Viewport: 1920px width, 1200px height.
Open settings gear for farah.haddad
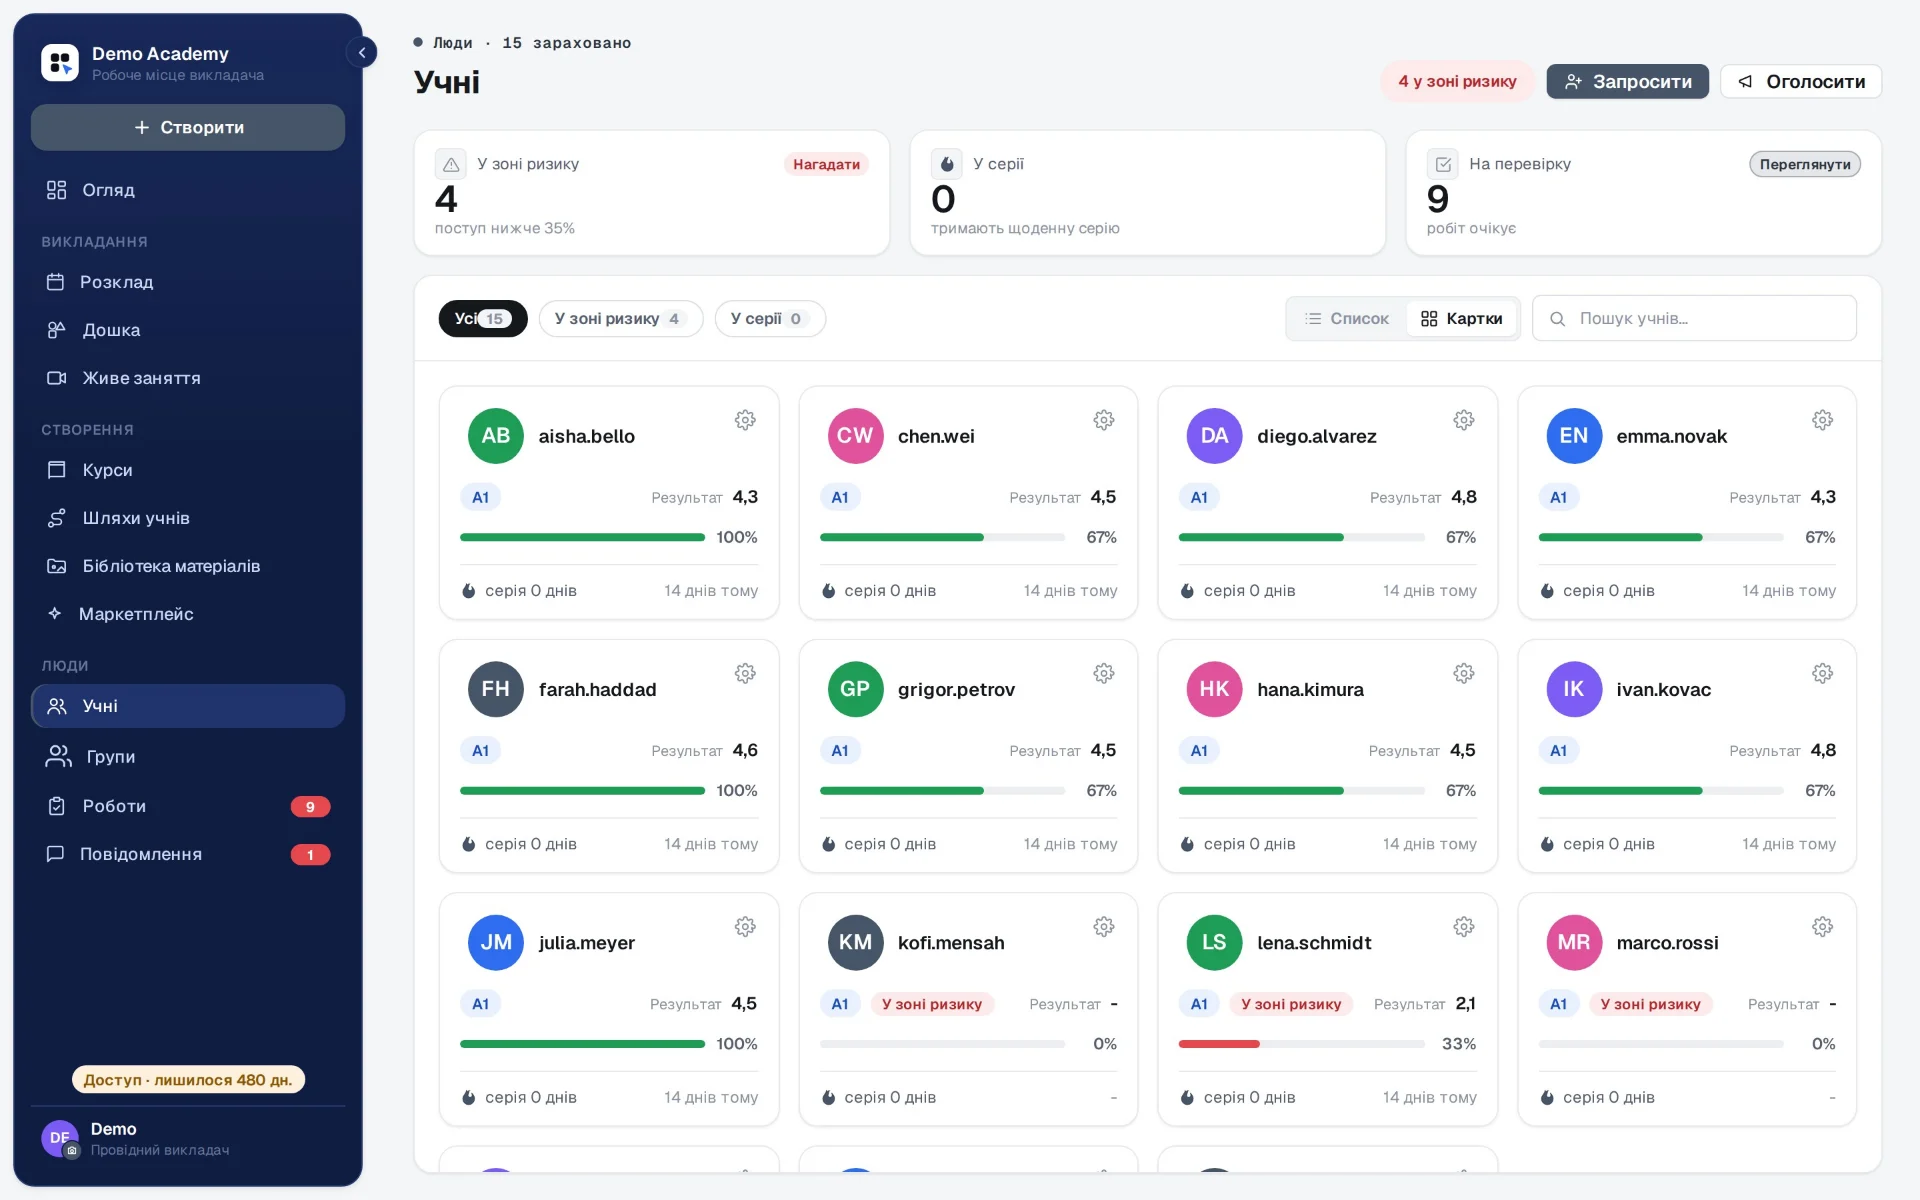click(x=745, y=673)
